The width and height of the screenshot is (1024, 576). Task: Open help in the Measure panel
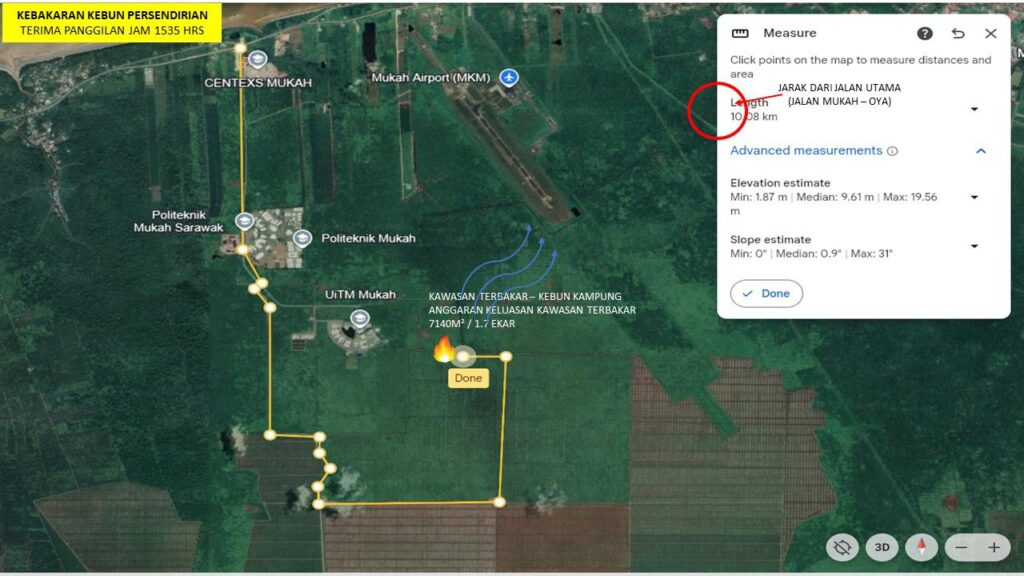click(x=925, y=33)
